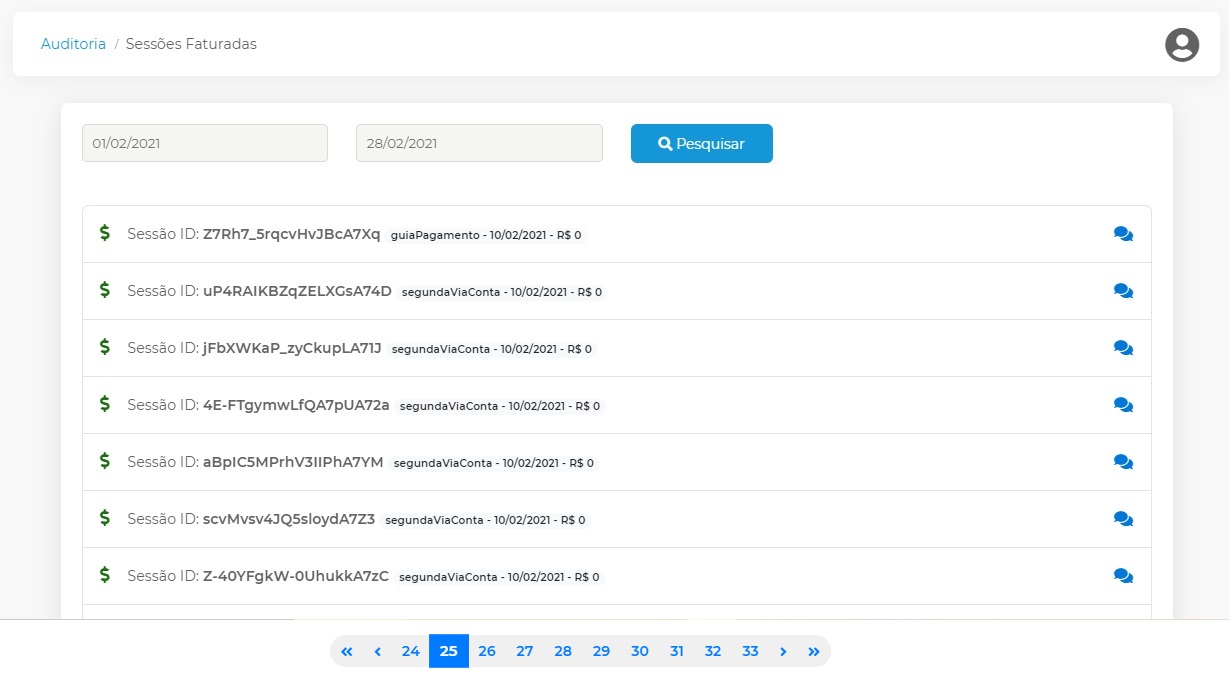Screen dimensions: 1232x696
Task: Open chat icon for session Z-40YFgkW-0UhukkA7zC
Action: coord(1123,576)
